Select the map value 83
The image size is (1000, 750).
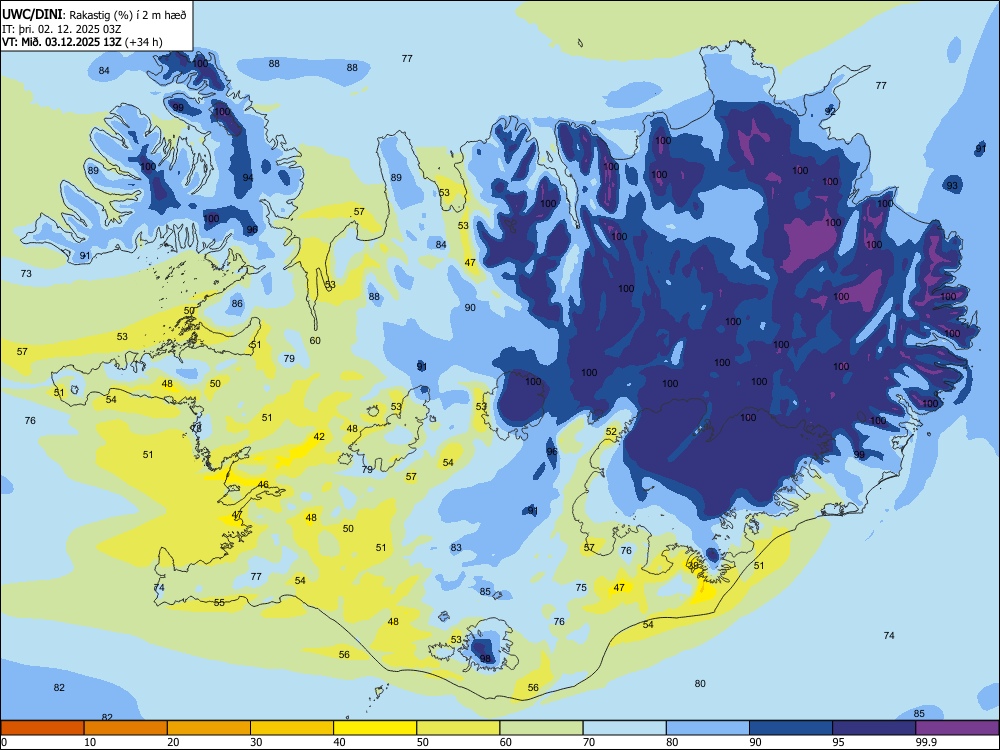(456, 547)
